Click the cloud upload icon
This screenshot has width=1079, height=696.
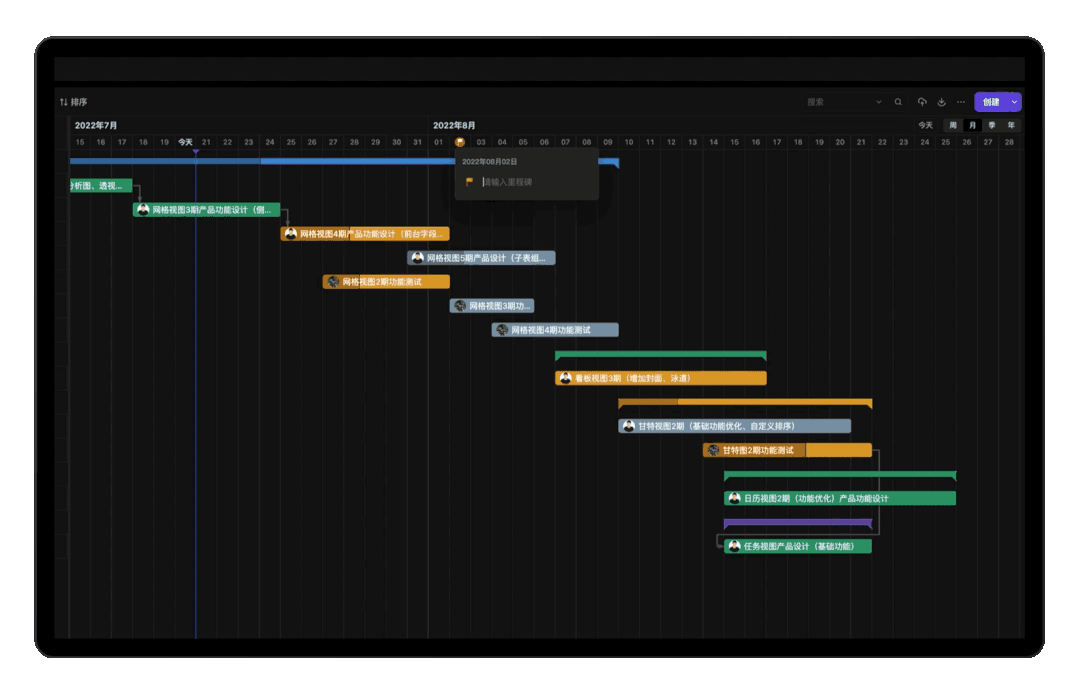pos(922,102)
